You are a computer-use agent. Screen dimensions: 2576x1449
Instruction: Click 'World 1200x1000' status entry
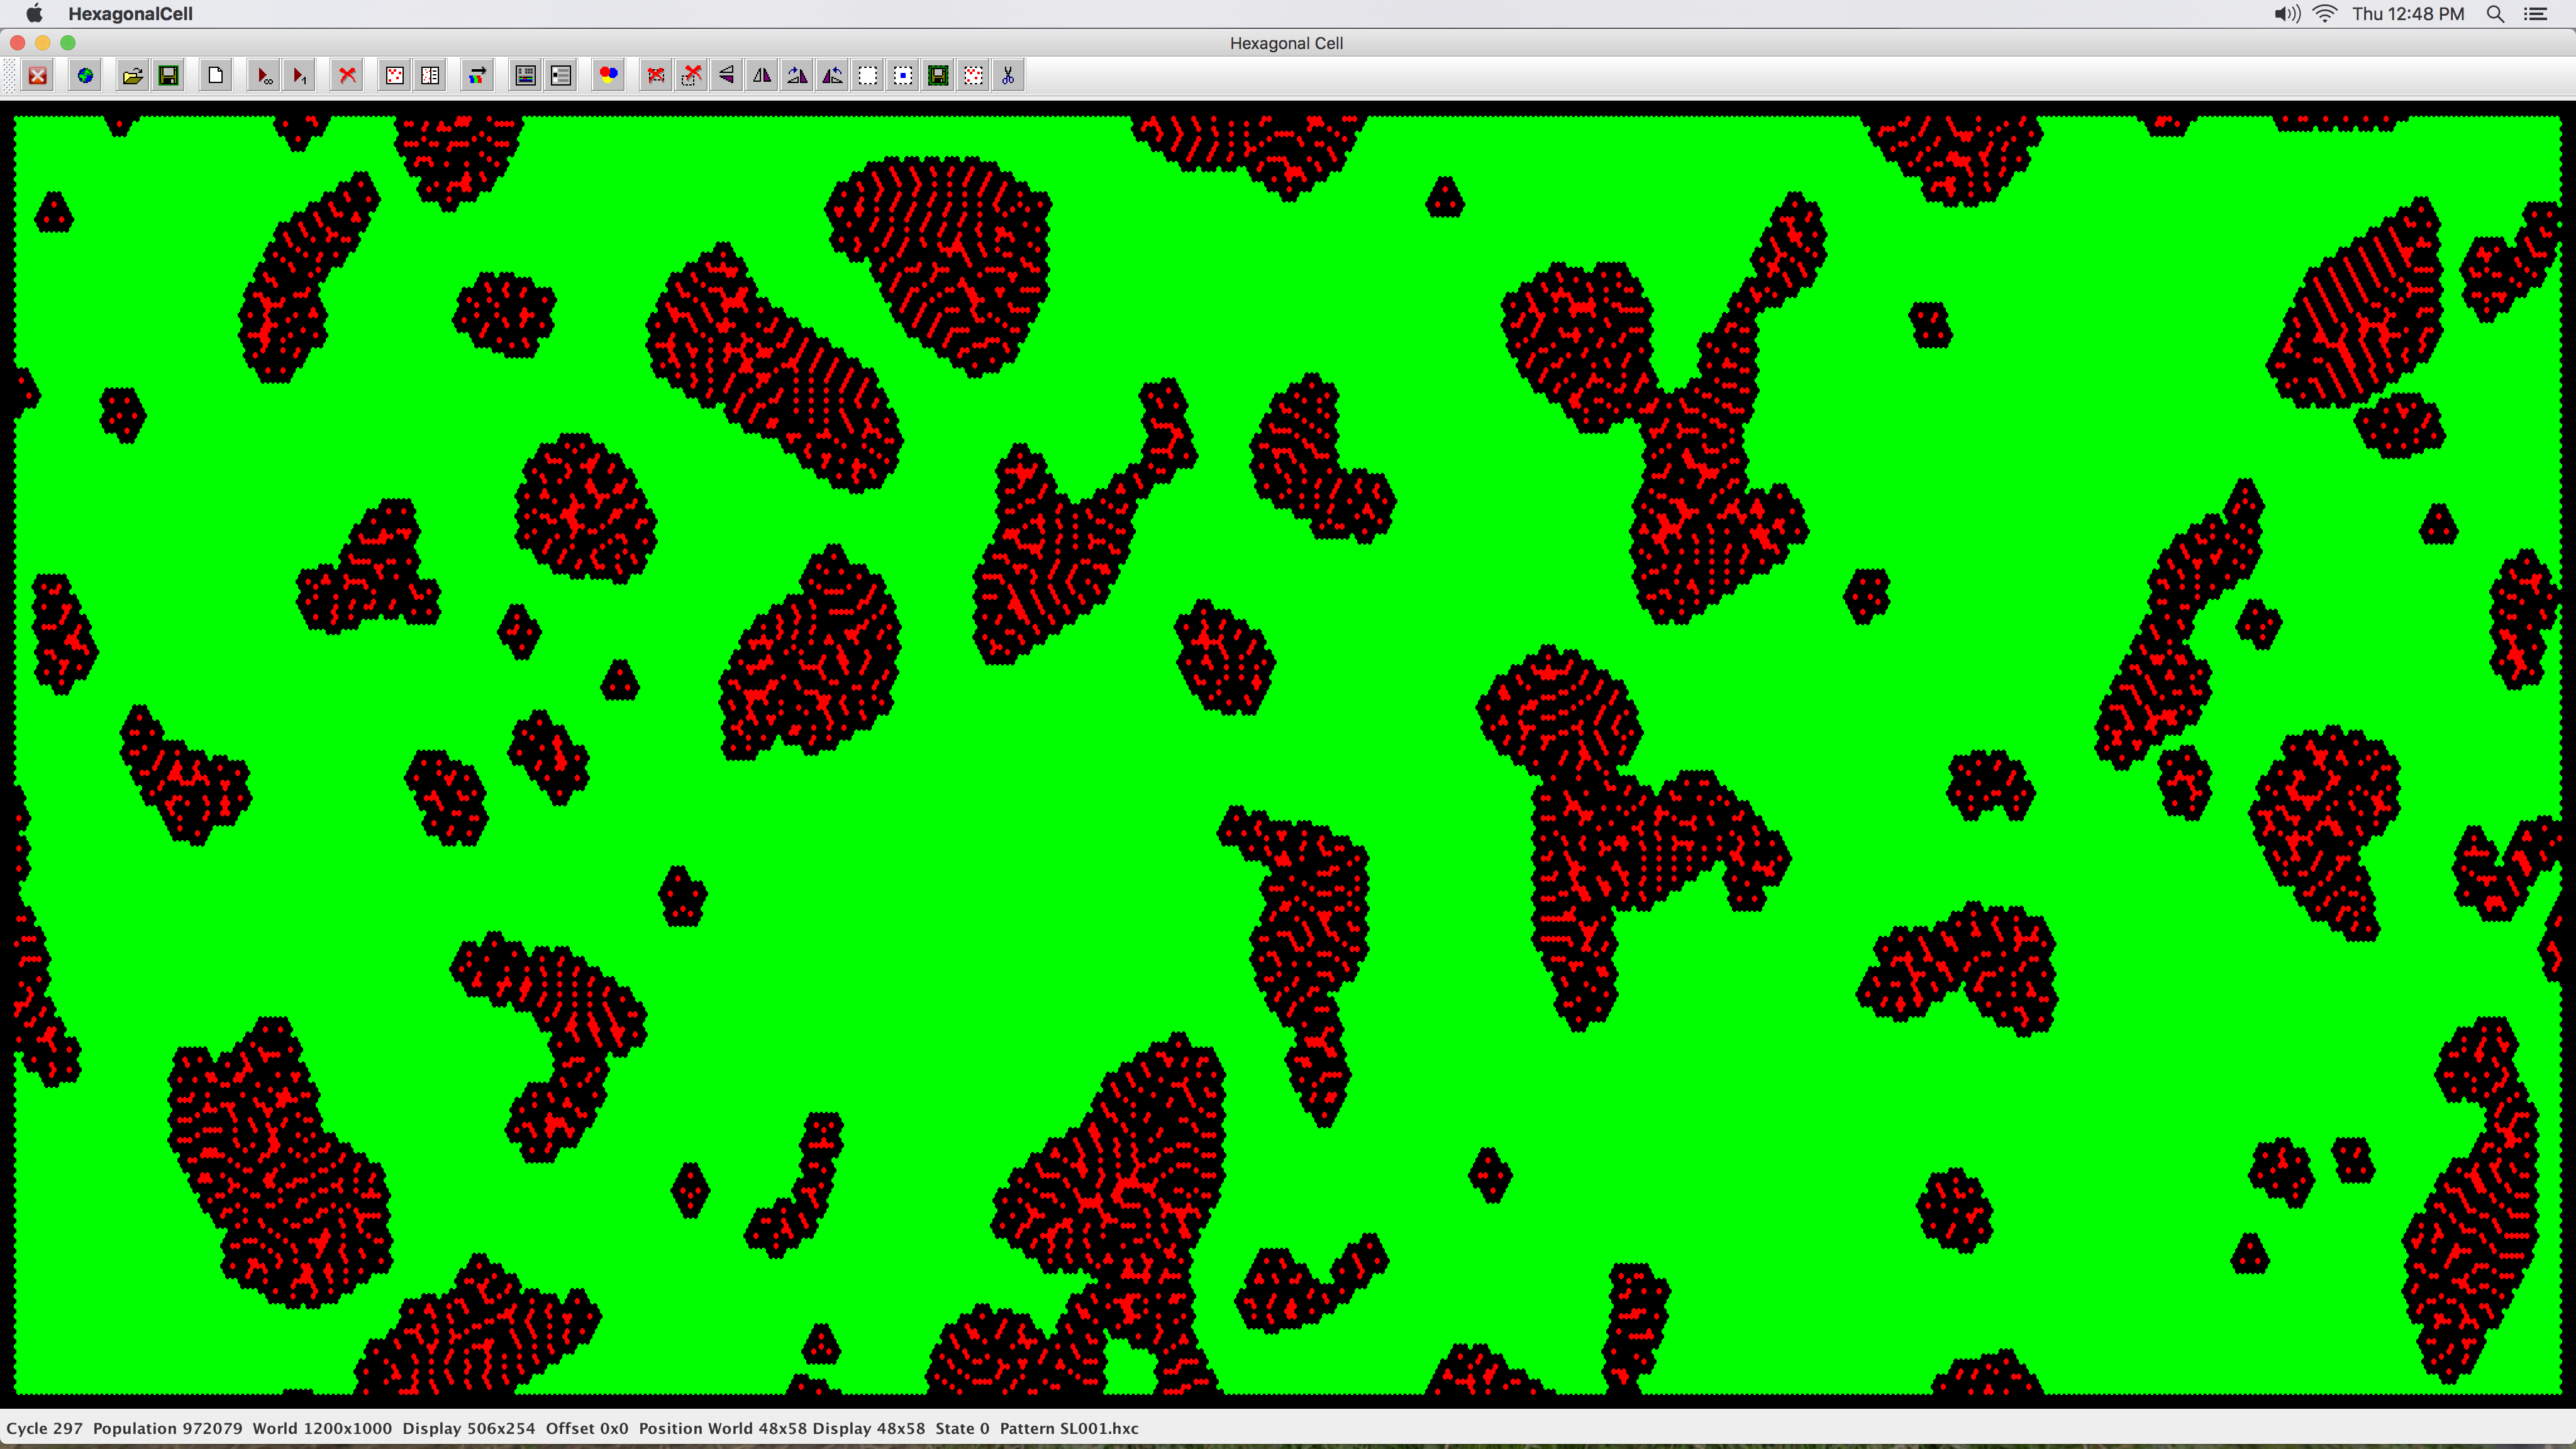click(322, 1428)
